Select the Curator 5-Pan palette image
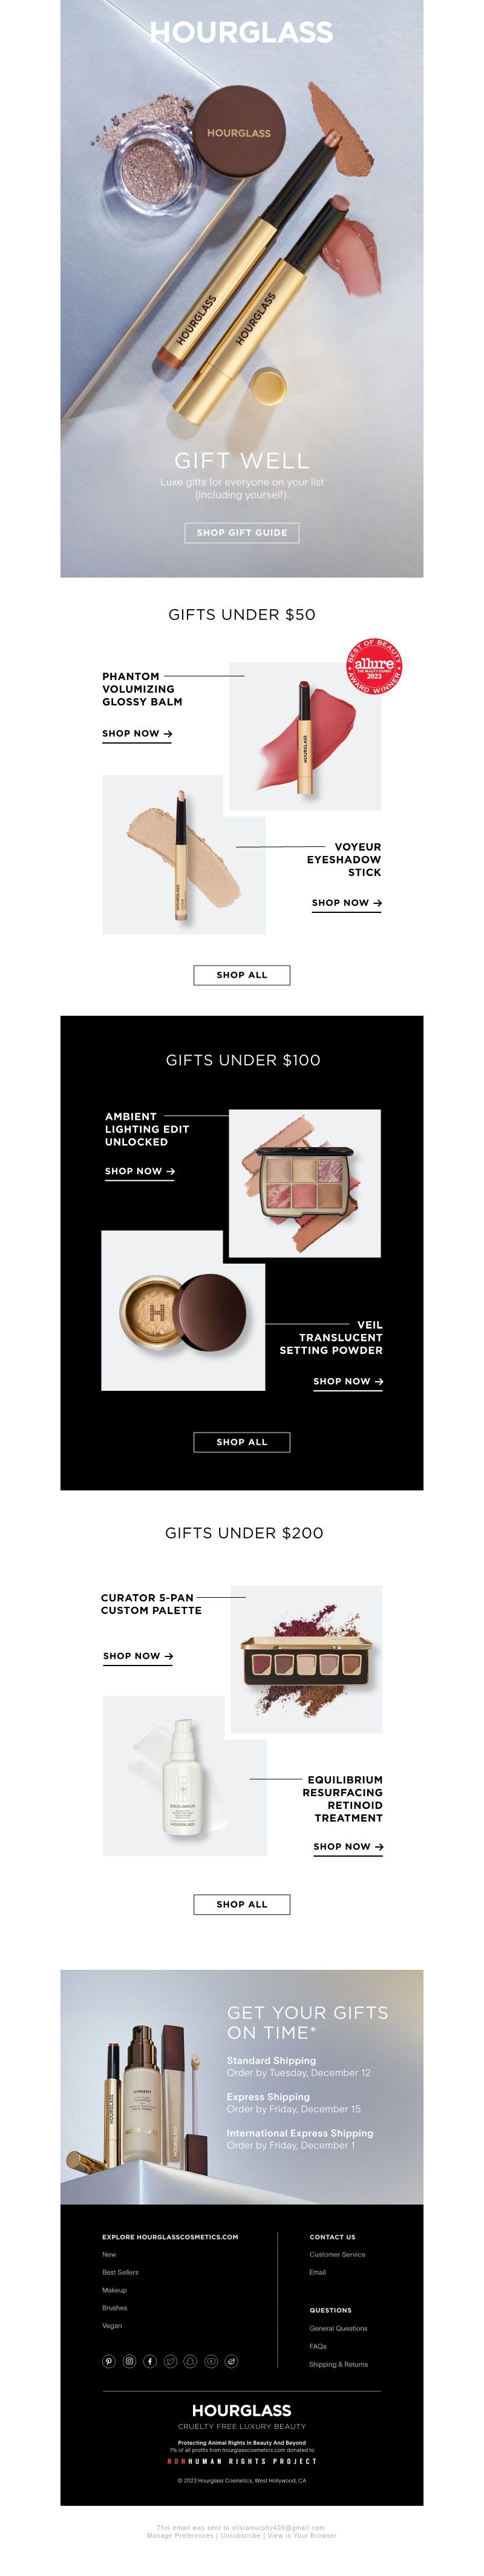Image resolution: width=484 pixels, height=2576 pixels. [306, 1659]
